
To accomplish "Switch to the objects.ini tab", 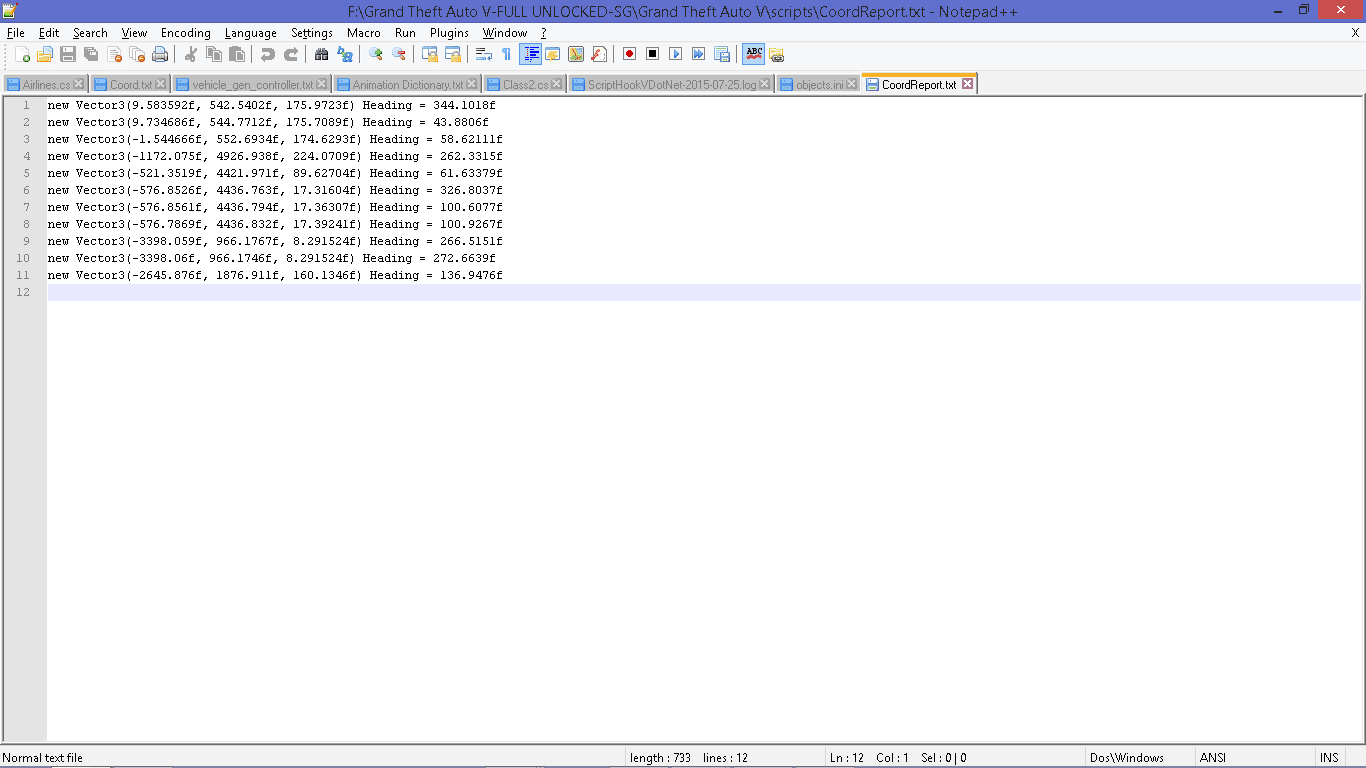I will click(x=820, y=85).
